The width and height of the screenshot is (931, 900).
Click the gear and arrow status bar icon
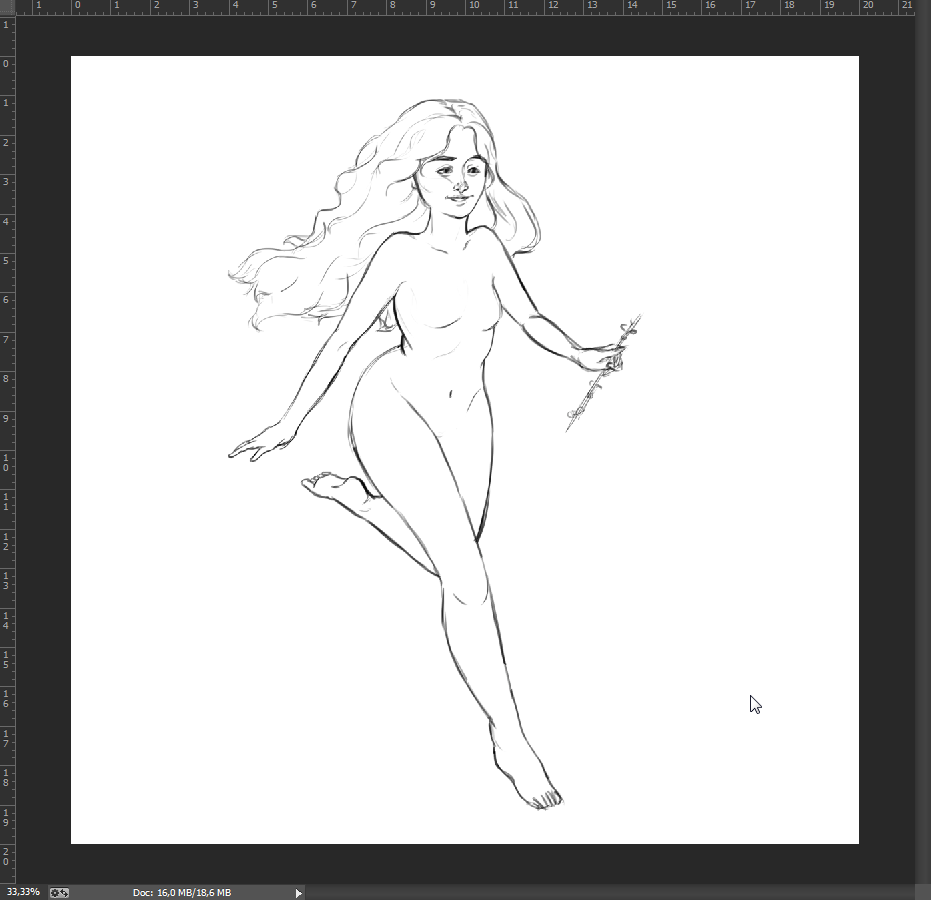(59, 892)
